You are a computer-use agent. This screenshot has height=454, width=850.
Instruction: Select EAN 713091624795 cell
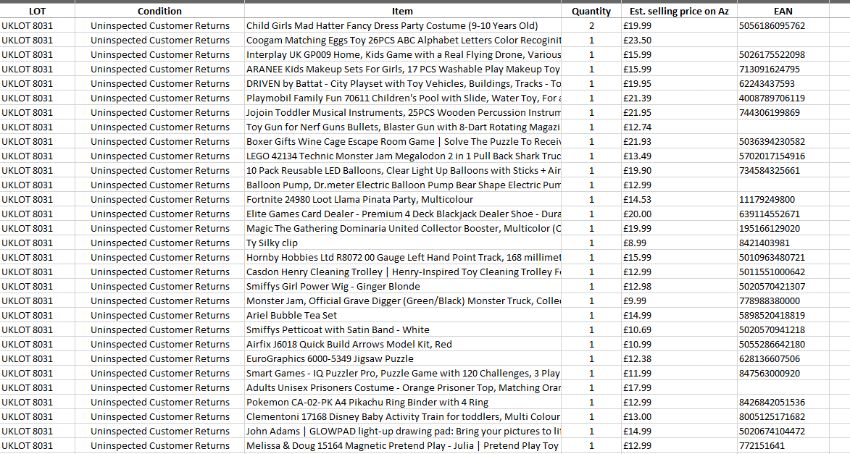[783, 69]
